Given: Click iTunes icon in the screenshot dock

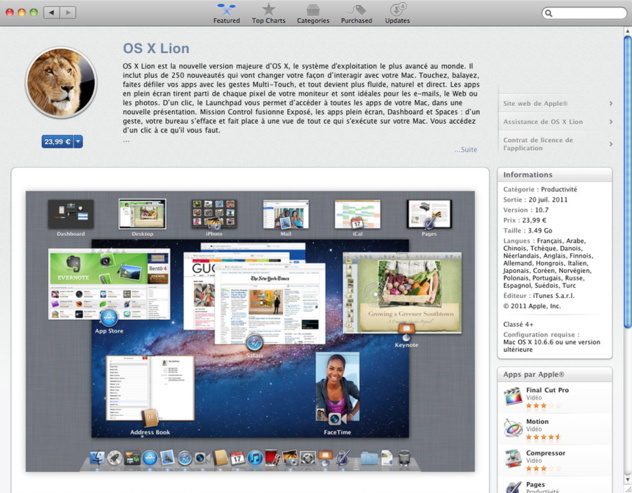Looking at the screenshot, I should pos(255,458).
